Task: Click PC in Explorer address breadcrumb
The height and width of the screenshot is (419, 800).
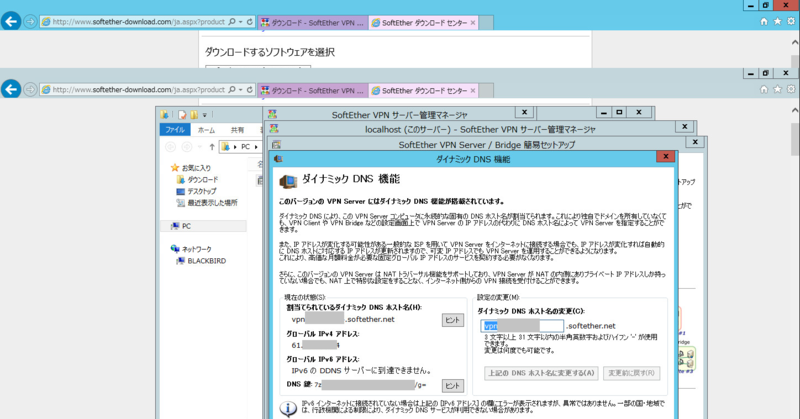Action: click(x=245, y=147)
